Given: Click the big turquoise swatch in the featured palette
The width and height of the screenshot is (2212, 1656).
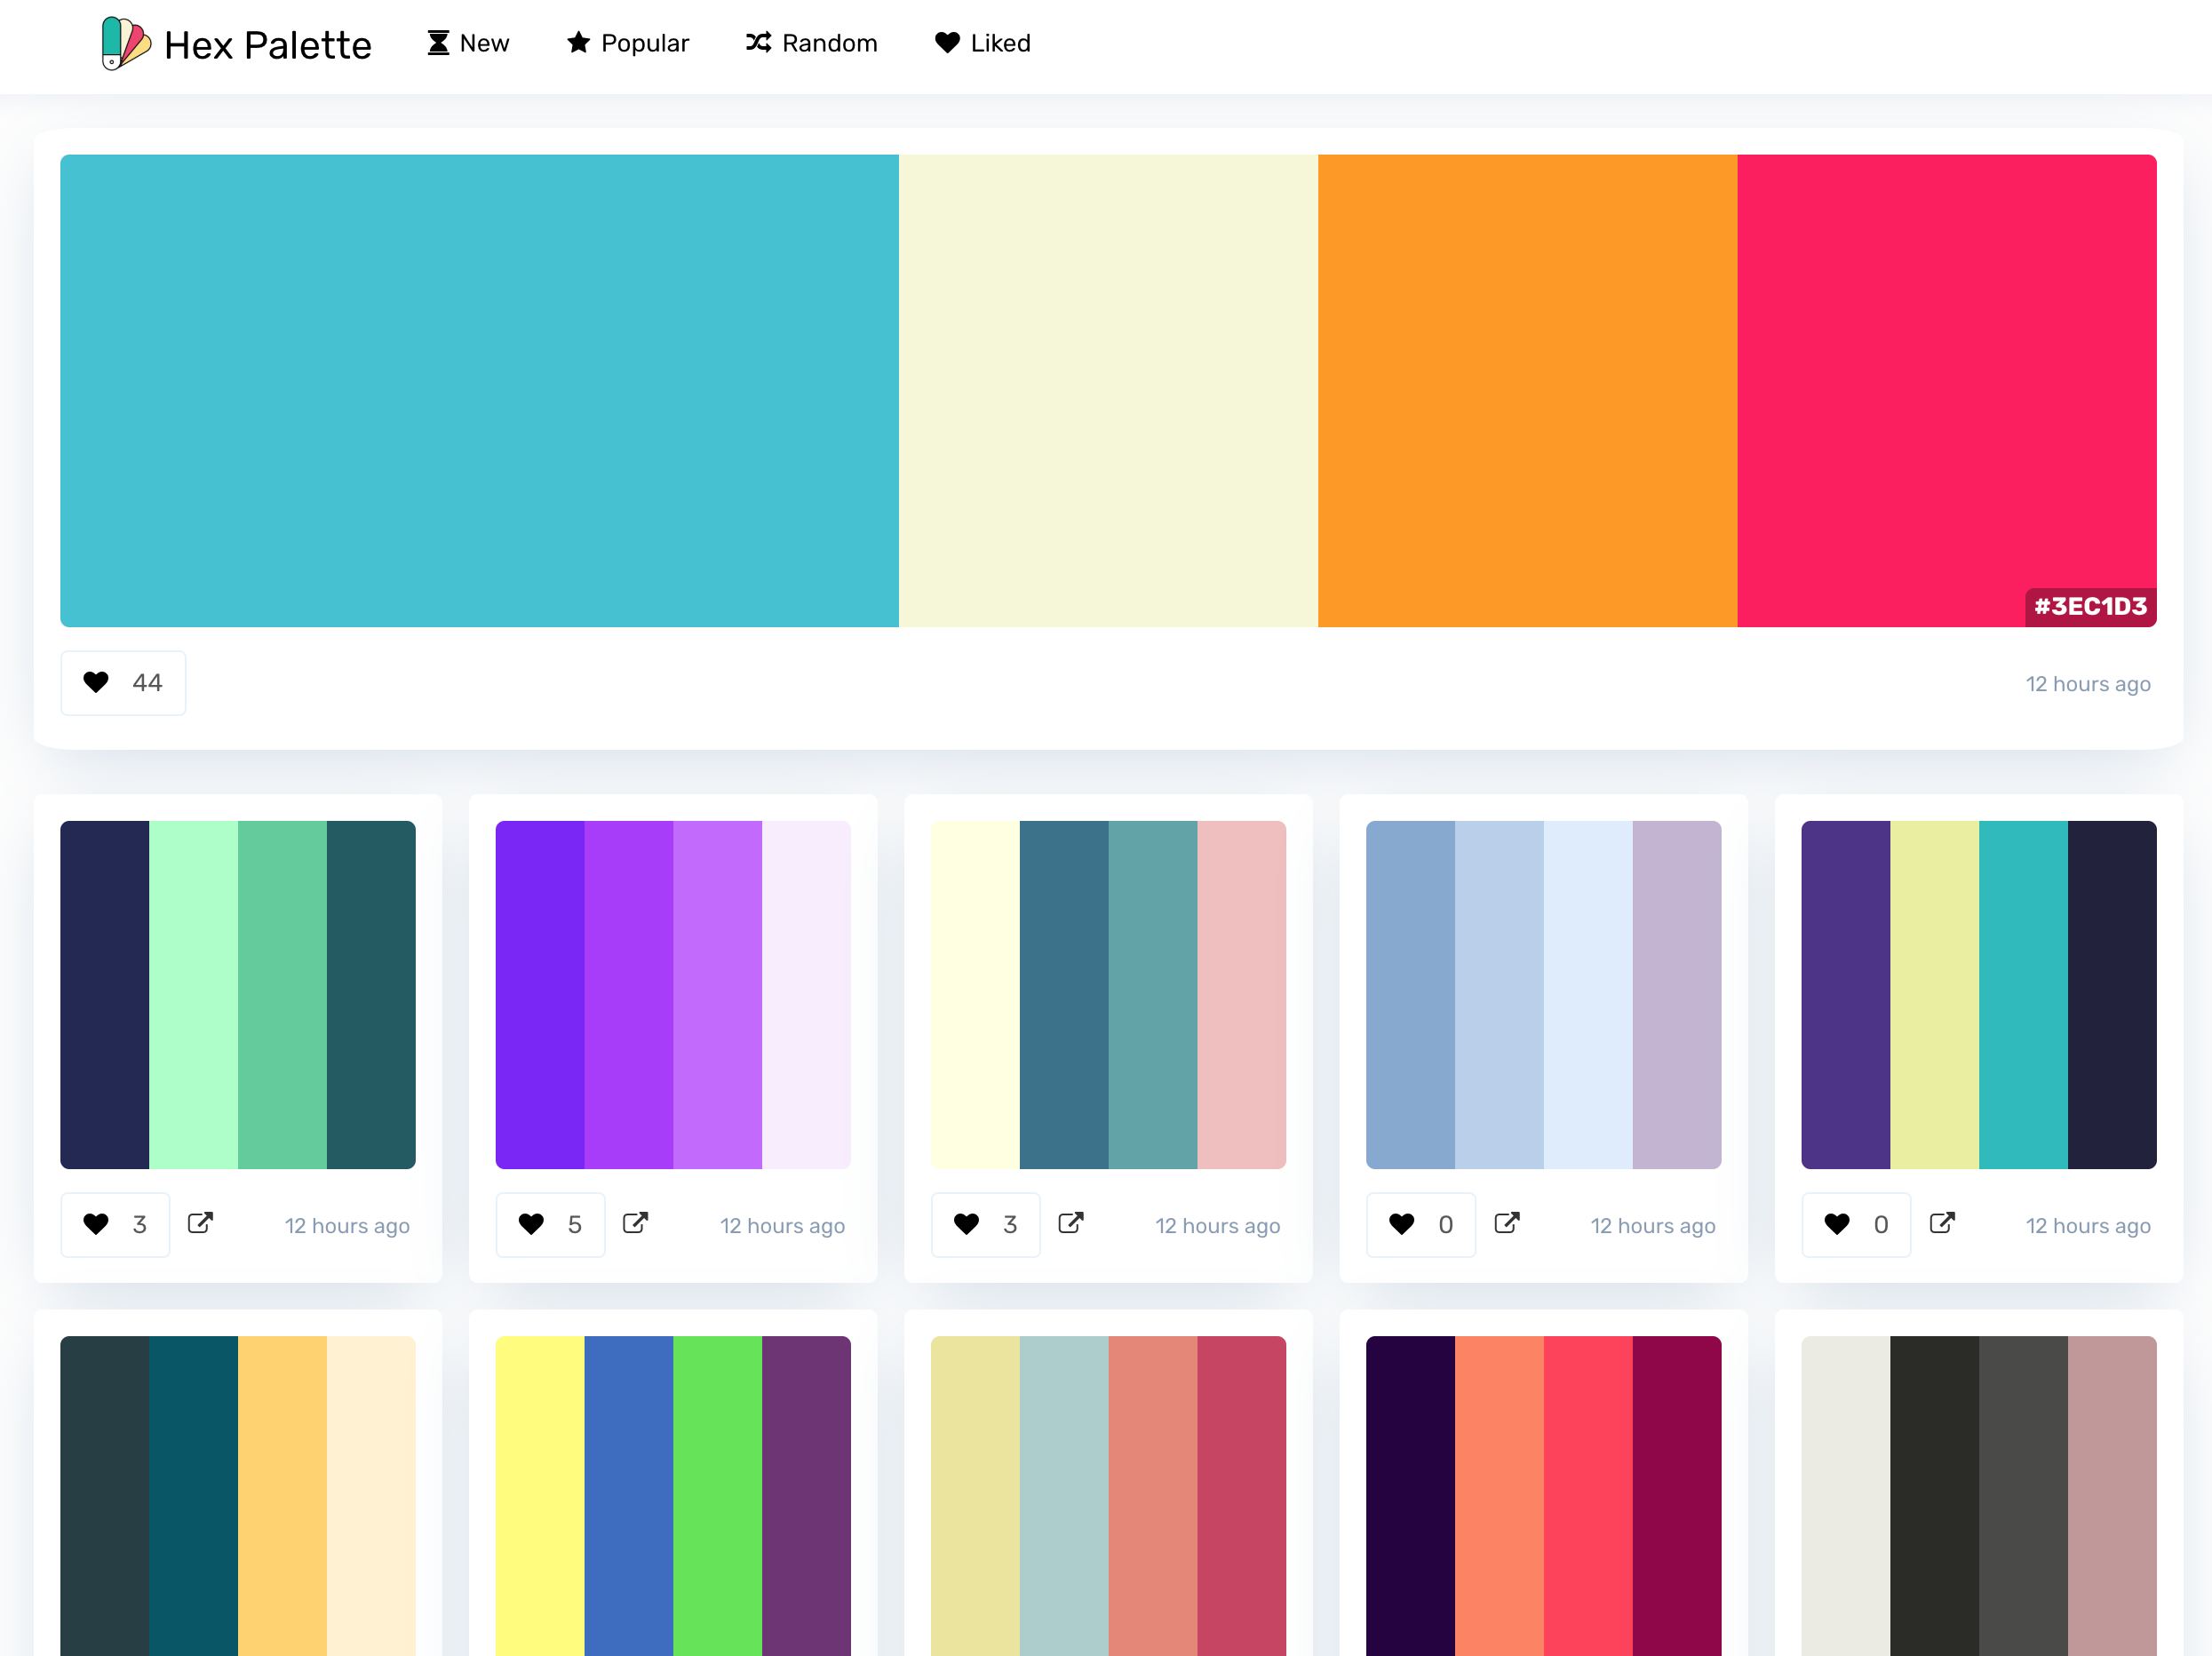Looking at the screenshot, I should pyautogui.click(x=479, y=390).
